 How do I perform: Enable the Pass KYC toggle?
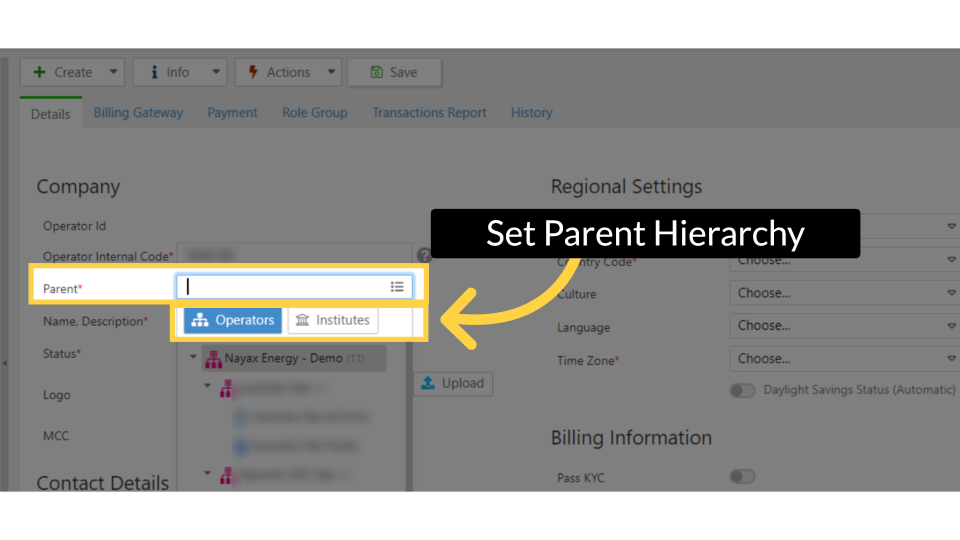(742, 477)
